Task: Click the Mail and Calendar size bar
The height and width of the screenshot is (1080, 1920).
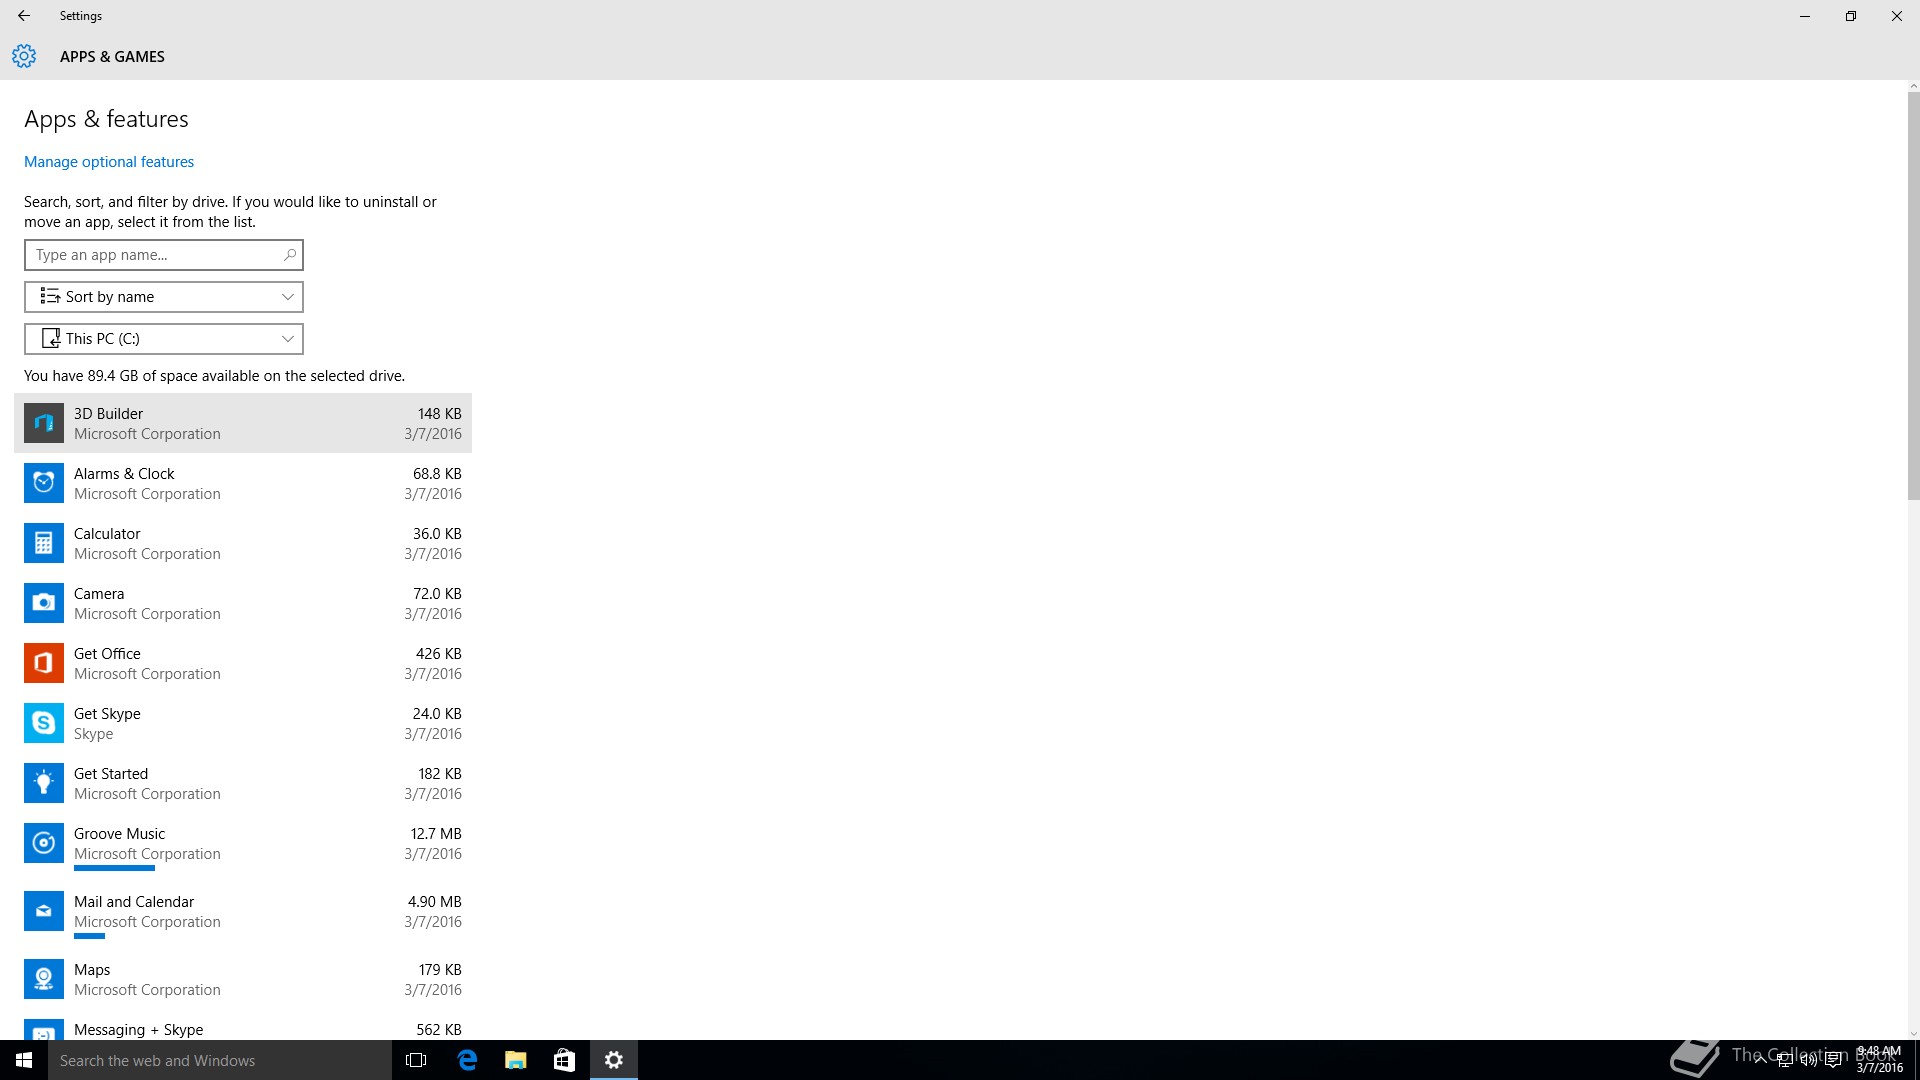Action: point(89,936)
